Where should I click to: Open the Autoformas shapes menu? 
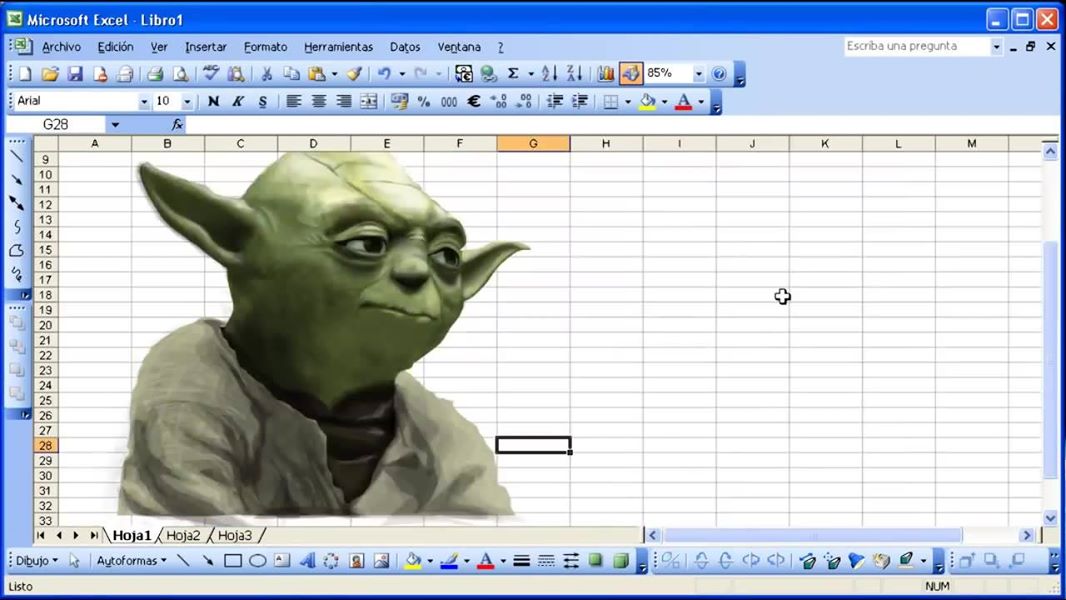tap(131, 561)
